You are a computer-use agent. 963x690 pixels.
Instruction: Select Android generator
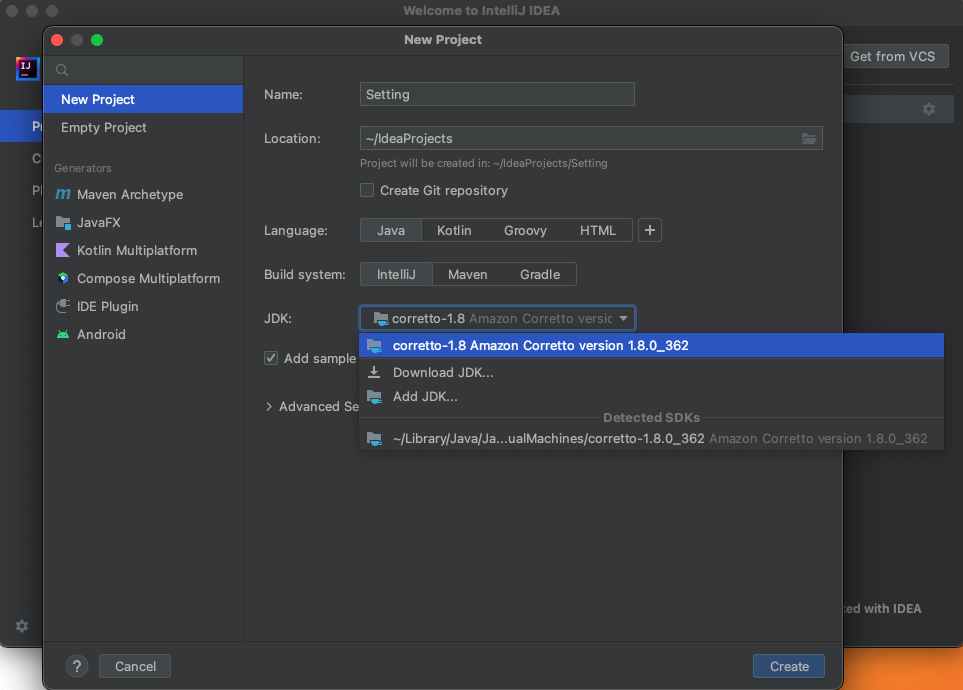143,334
